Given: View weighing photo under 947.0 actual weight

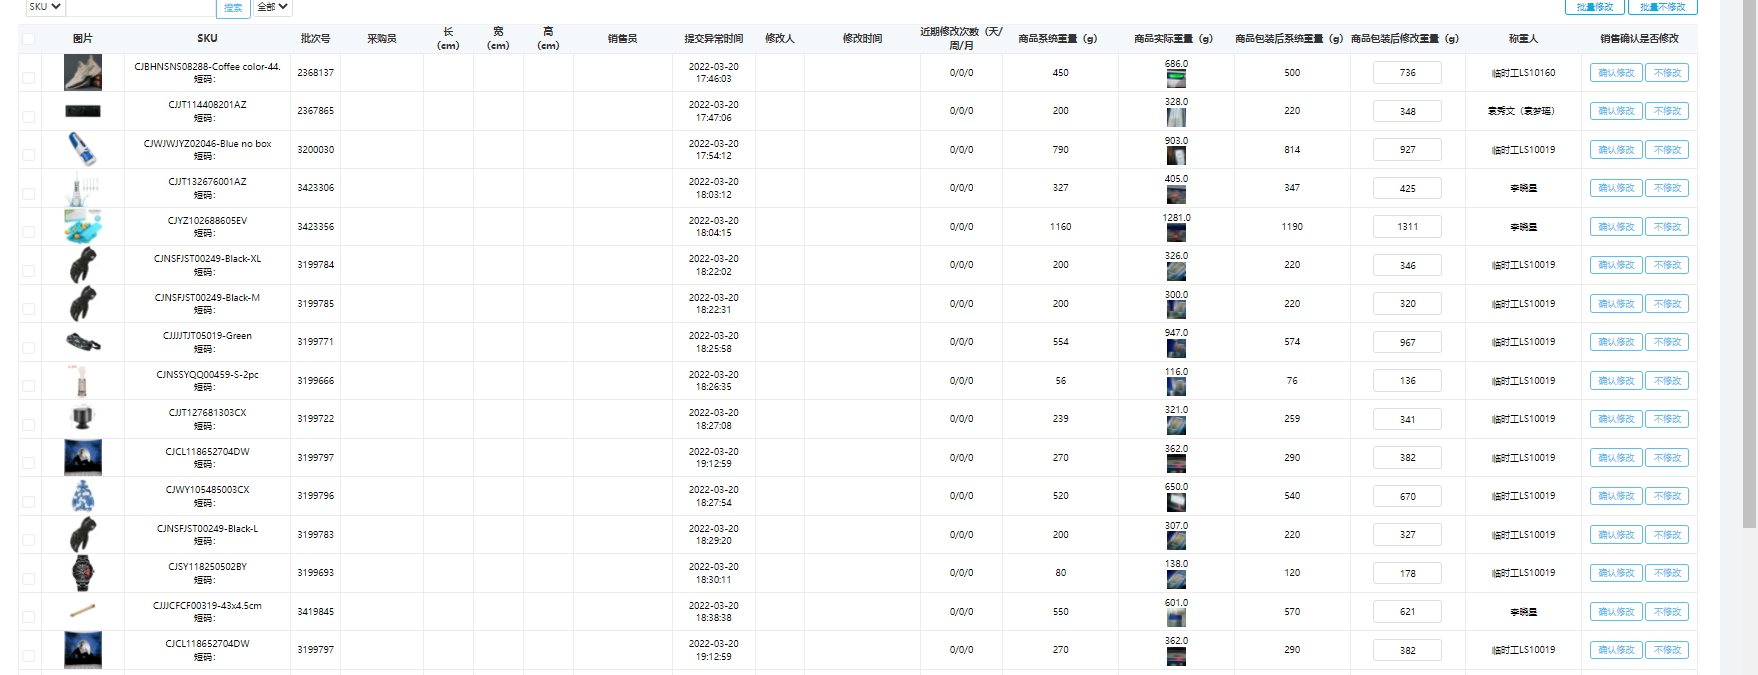Looking at the screenshot, I should click(x=1176, y=349).
